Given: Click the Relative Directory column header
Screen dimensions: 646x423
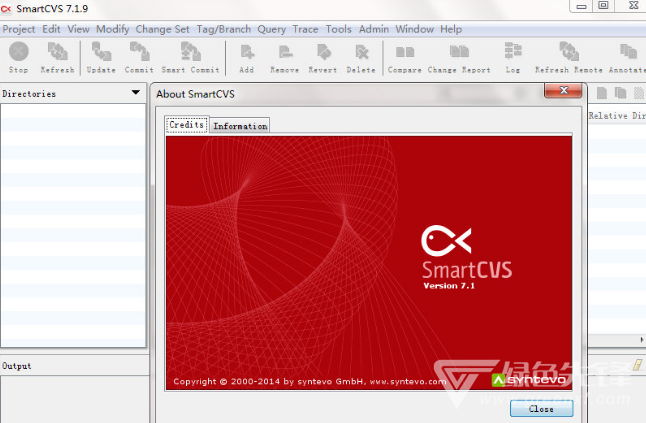Looking at the screenshot, I should point(616,116).
